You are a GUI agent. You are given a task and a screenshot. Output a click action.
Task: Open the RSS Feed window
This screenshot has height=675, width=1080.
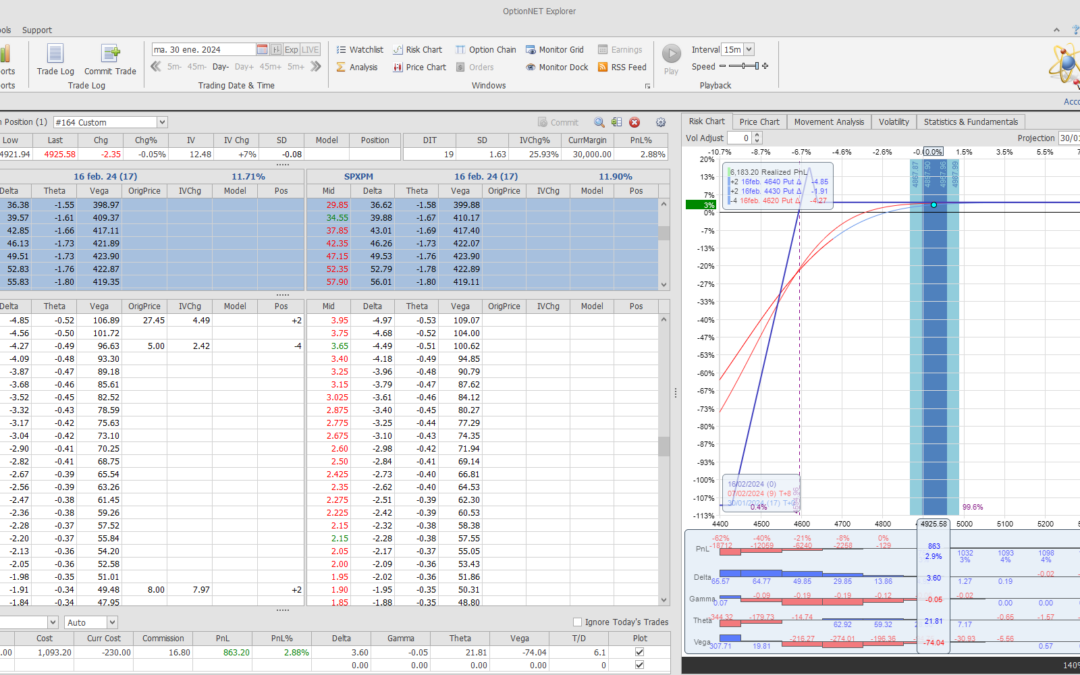point(621,67)
